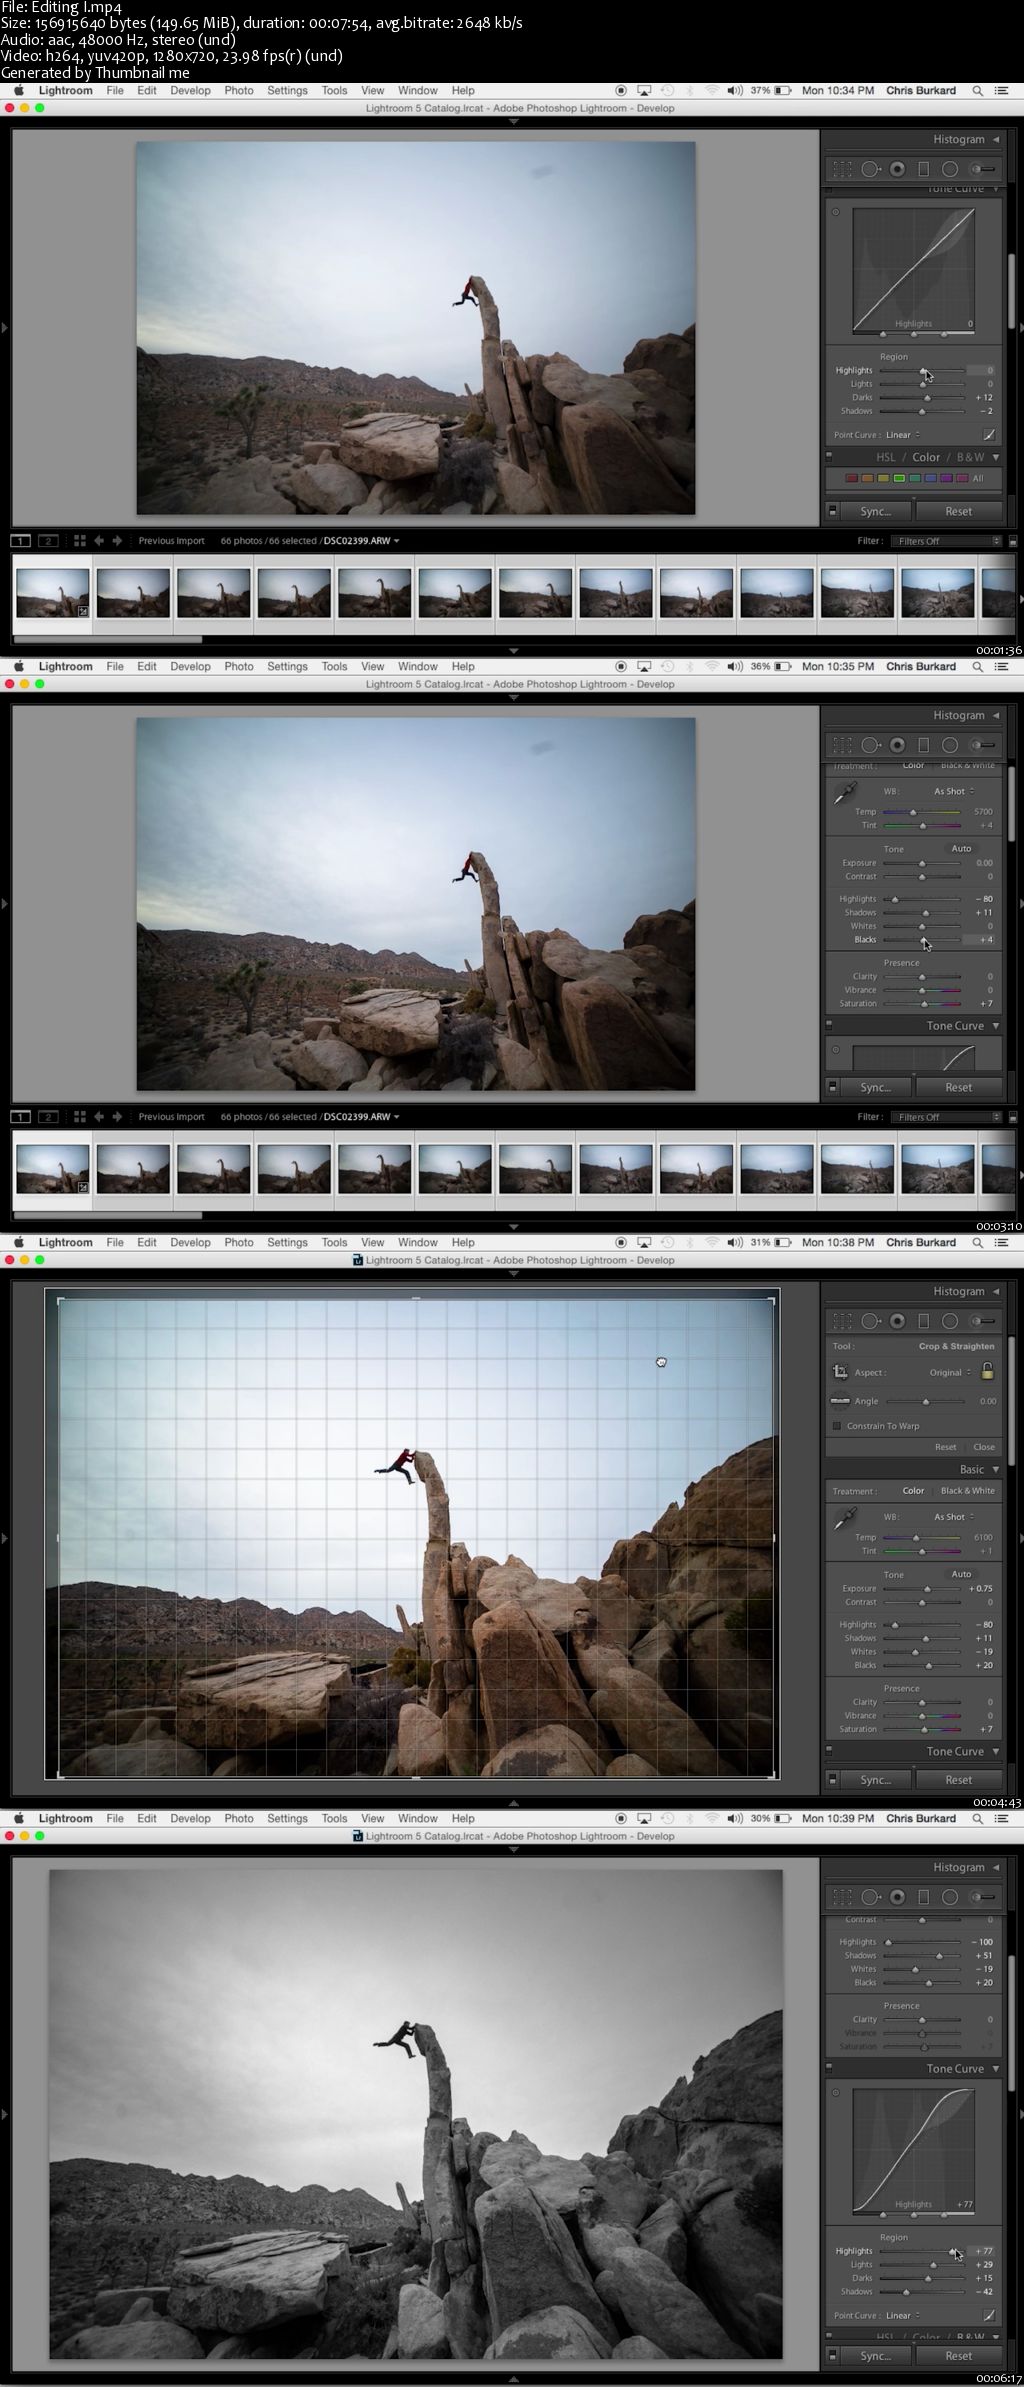
Task: Set Treatment to Color in 10:38 PM frame
Action: pos(913,1490)
